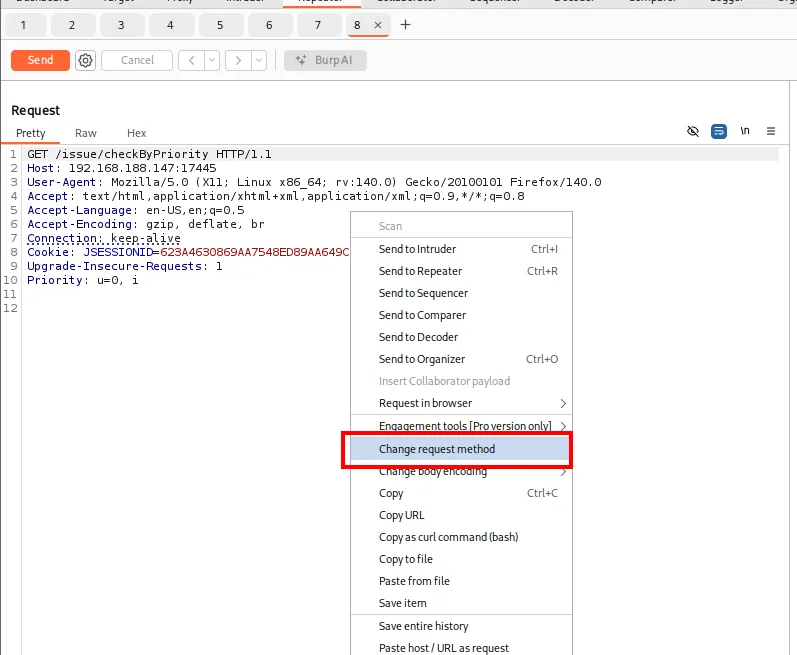Open Repeater tab 3
Viewport: 797px width, 655px height.
pos(121,25)
